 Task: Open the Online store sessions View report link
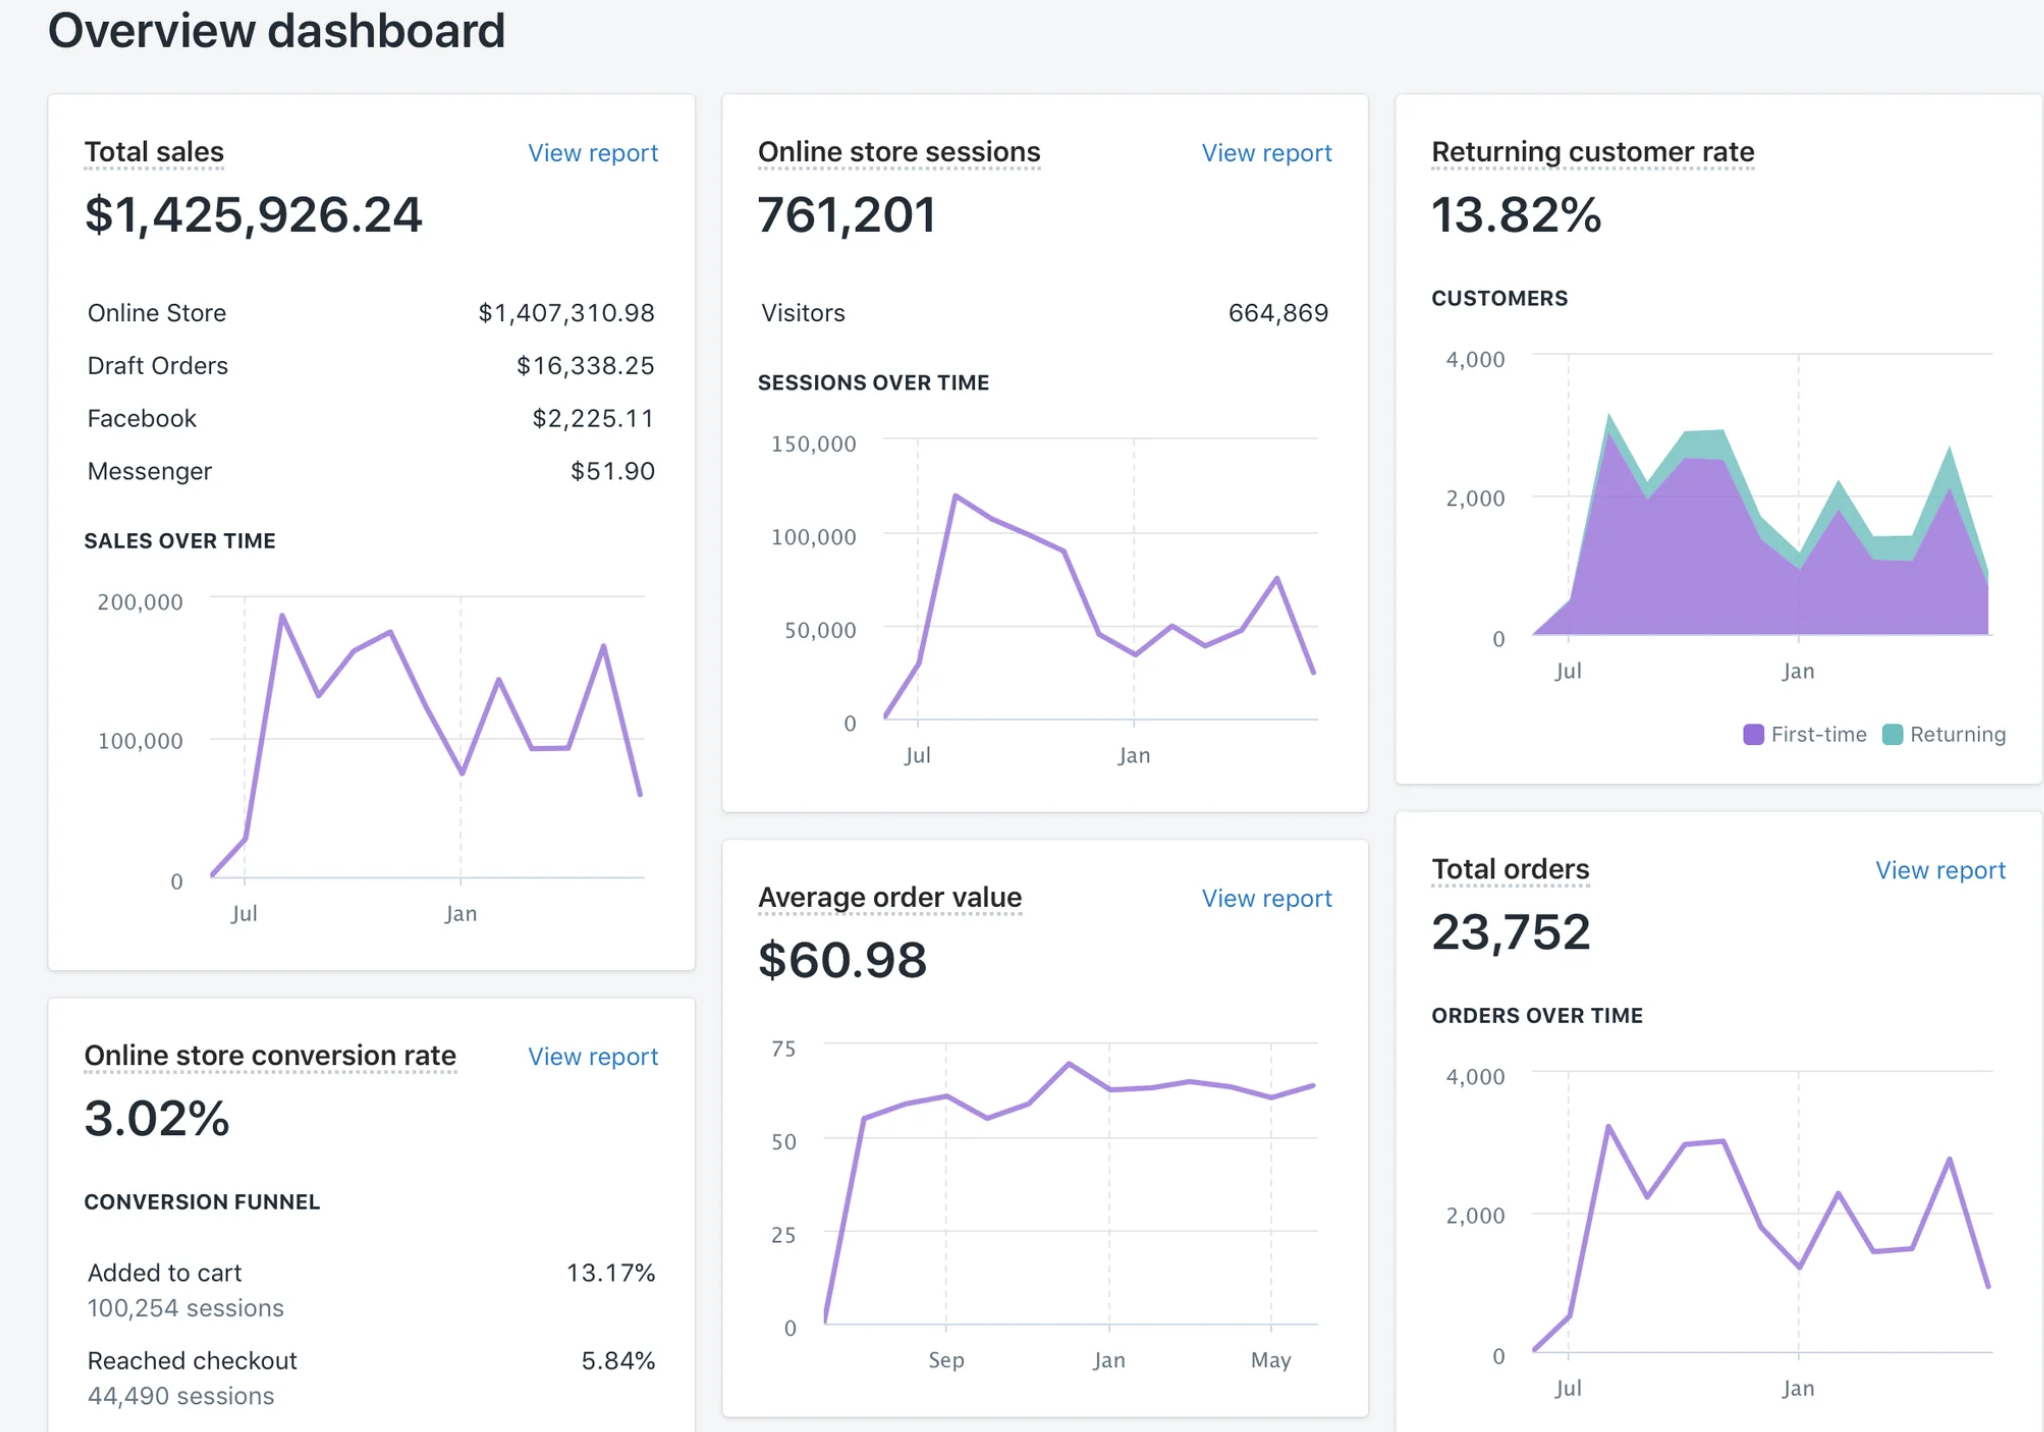(x=1266, y=153)
